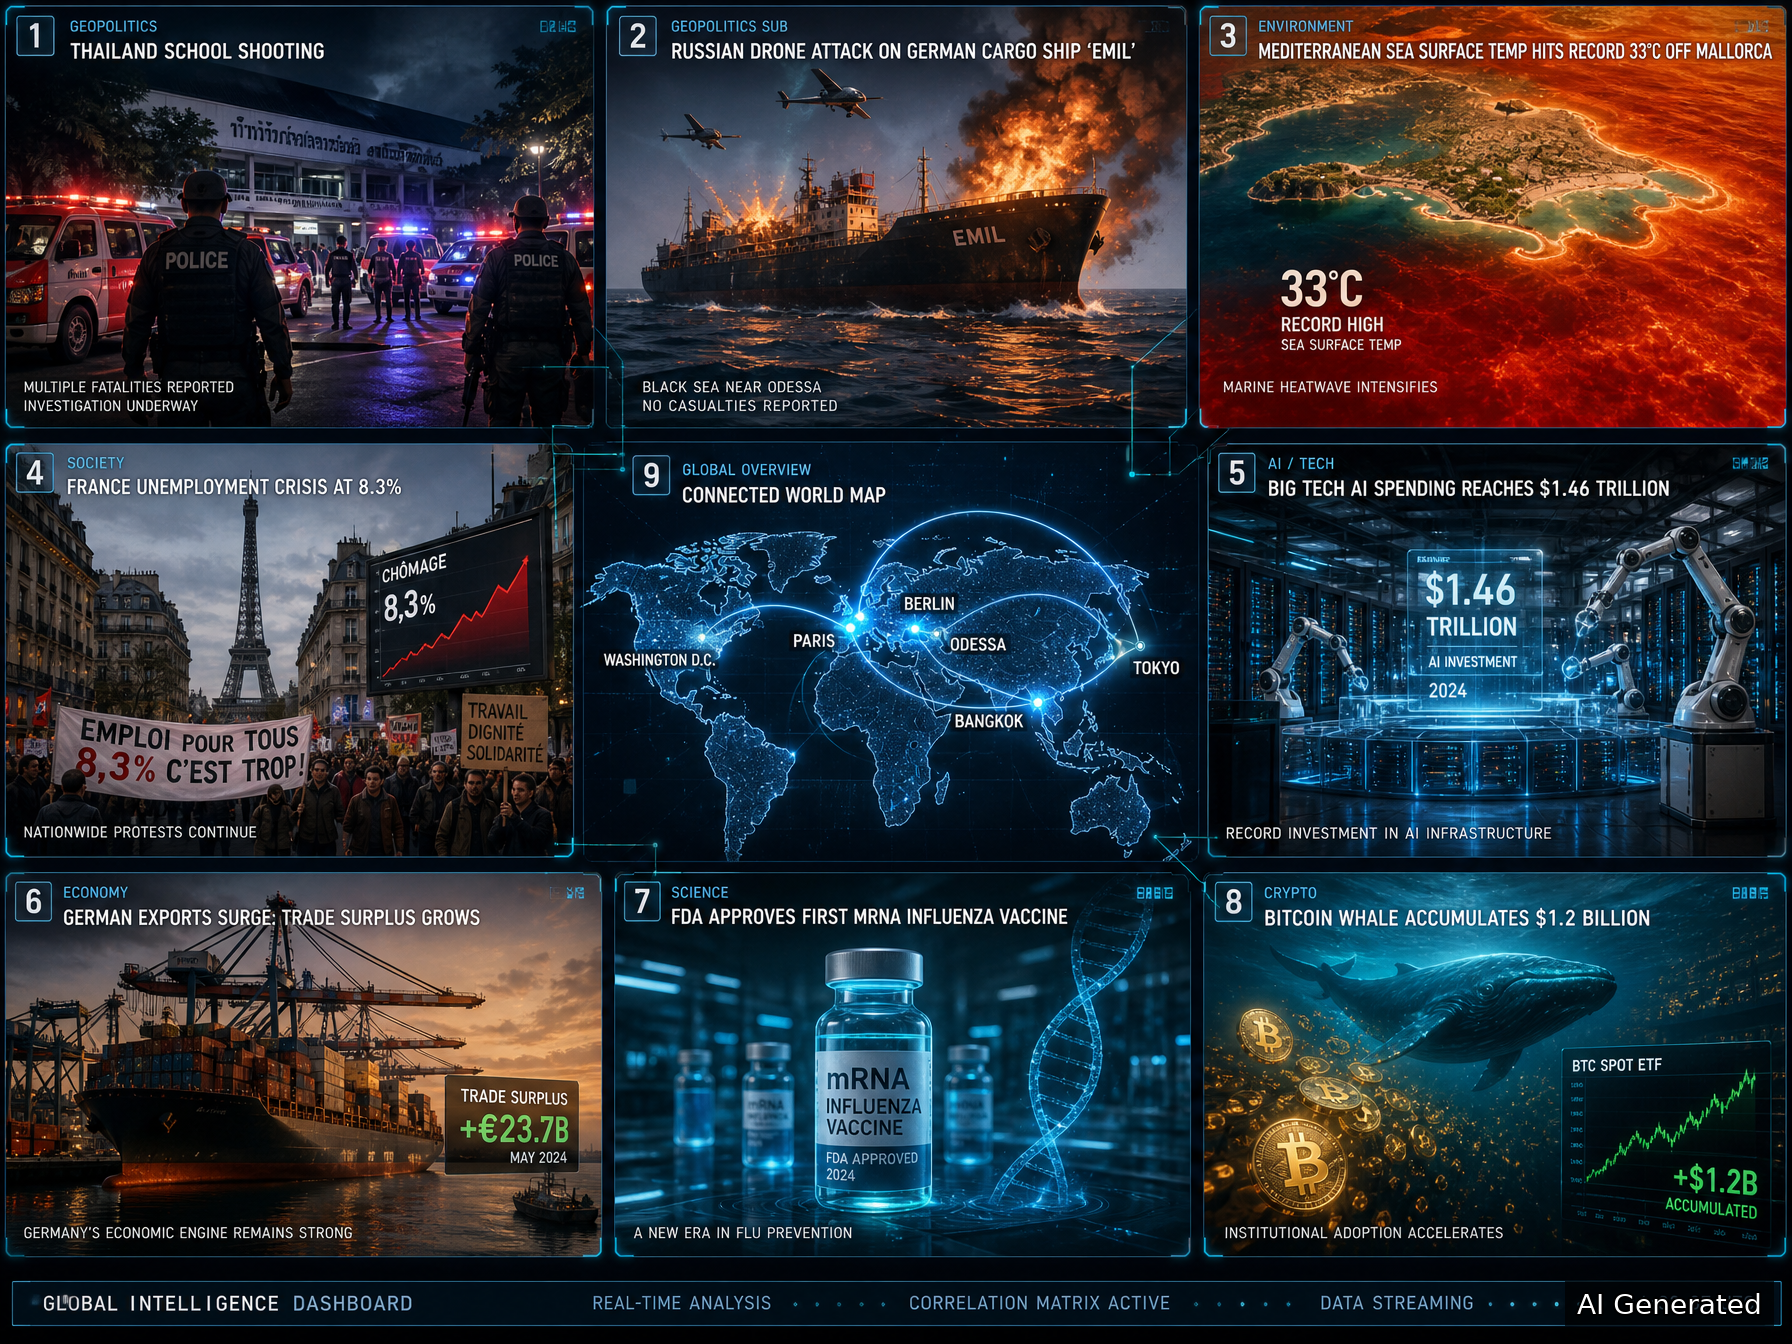The height and width of the screenshot is (1344, 1792).
Task: Click the Correlation Matrix Active status label
Action: click(x=1039, y=1303)
